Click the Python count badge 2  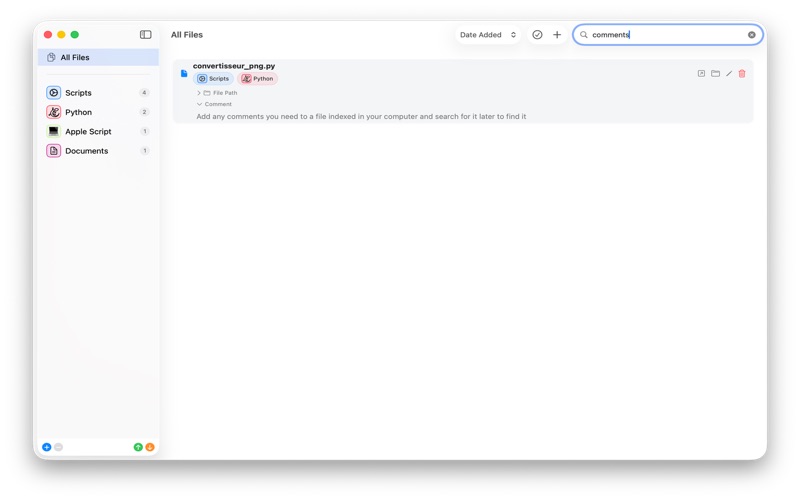click(x=144, y=112)
